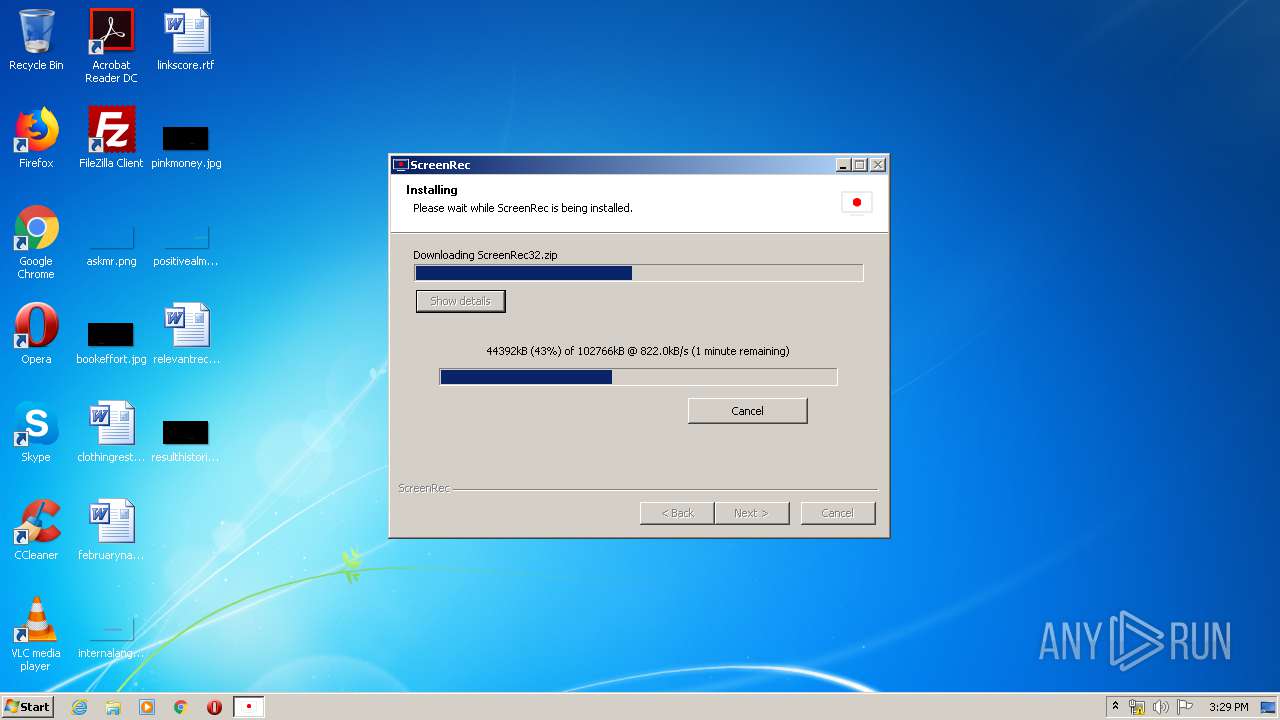Click Show desktop button at taskbar end
The height and width of the screenshot is (720, 1280).
click(x=1270, y=707)
